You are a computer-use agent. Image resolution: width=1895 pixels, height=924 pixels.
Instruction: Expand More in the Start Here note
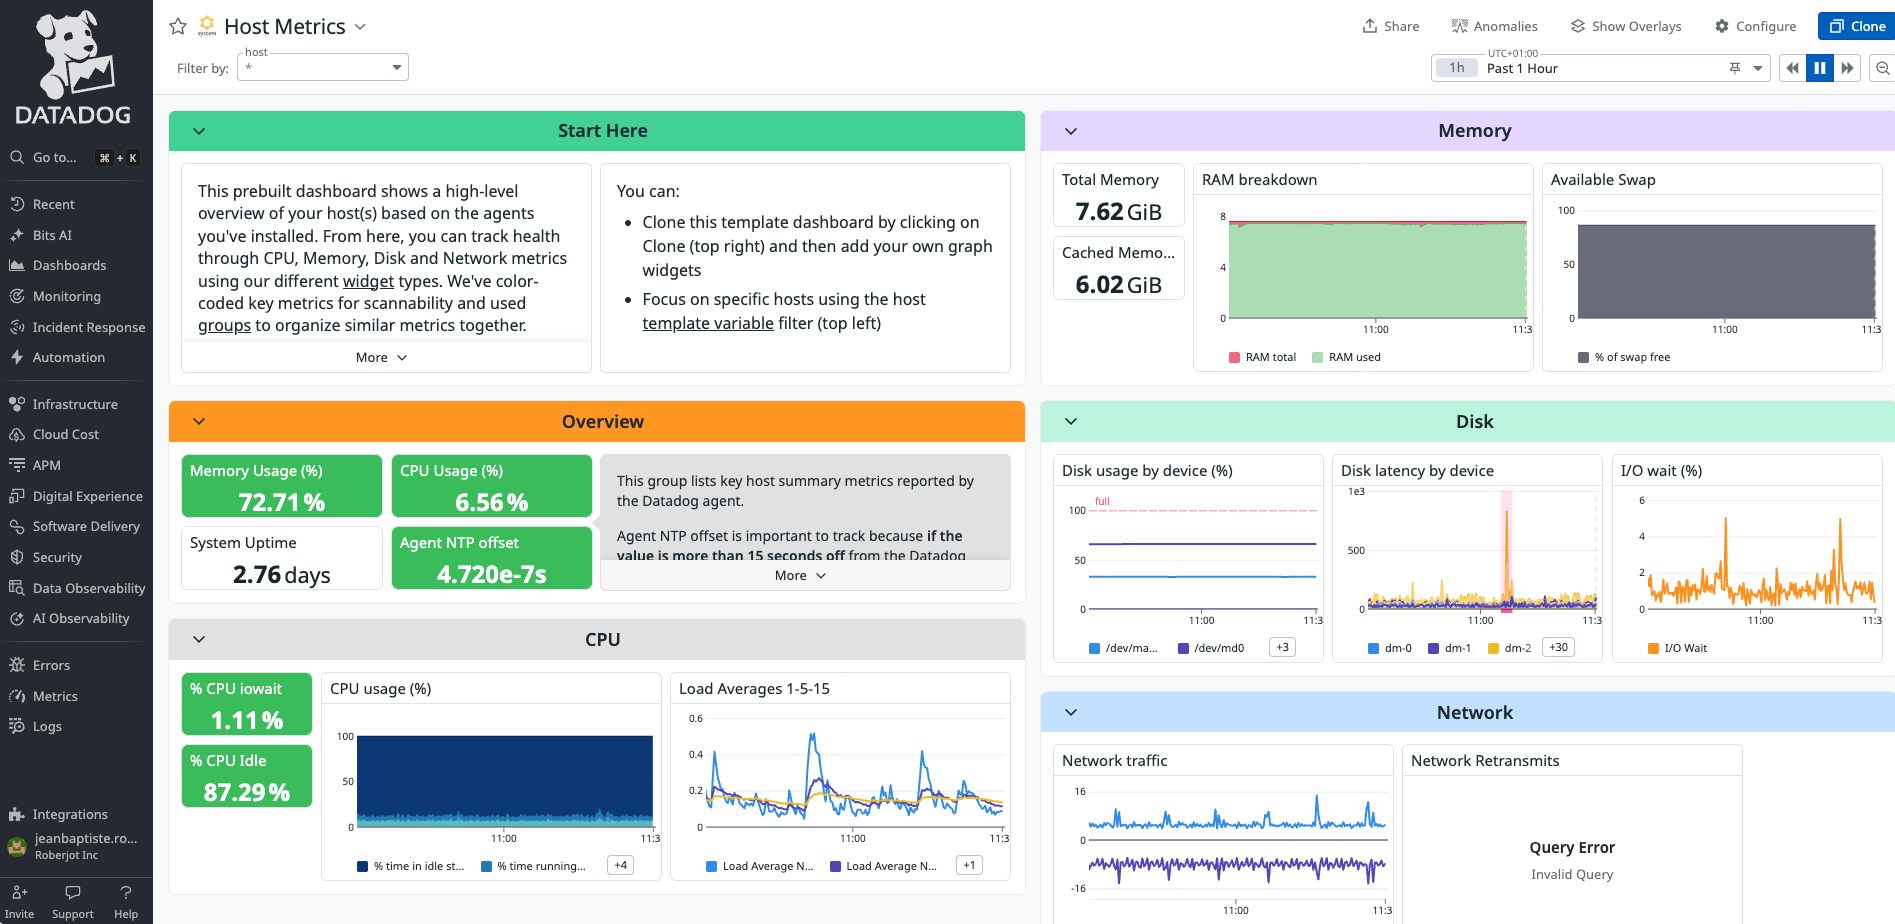click(382, 357)
